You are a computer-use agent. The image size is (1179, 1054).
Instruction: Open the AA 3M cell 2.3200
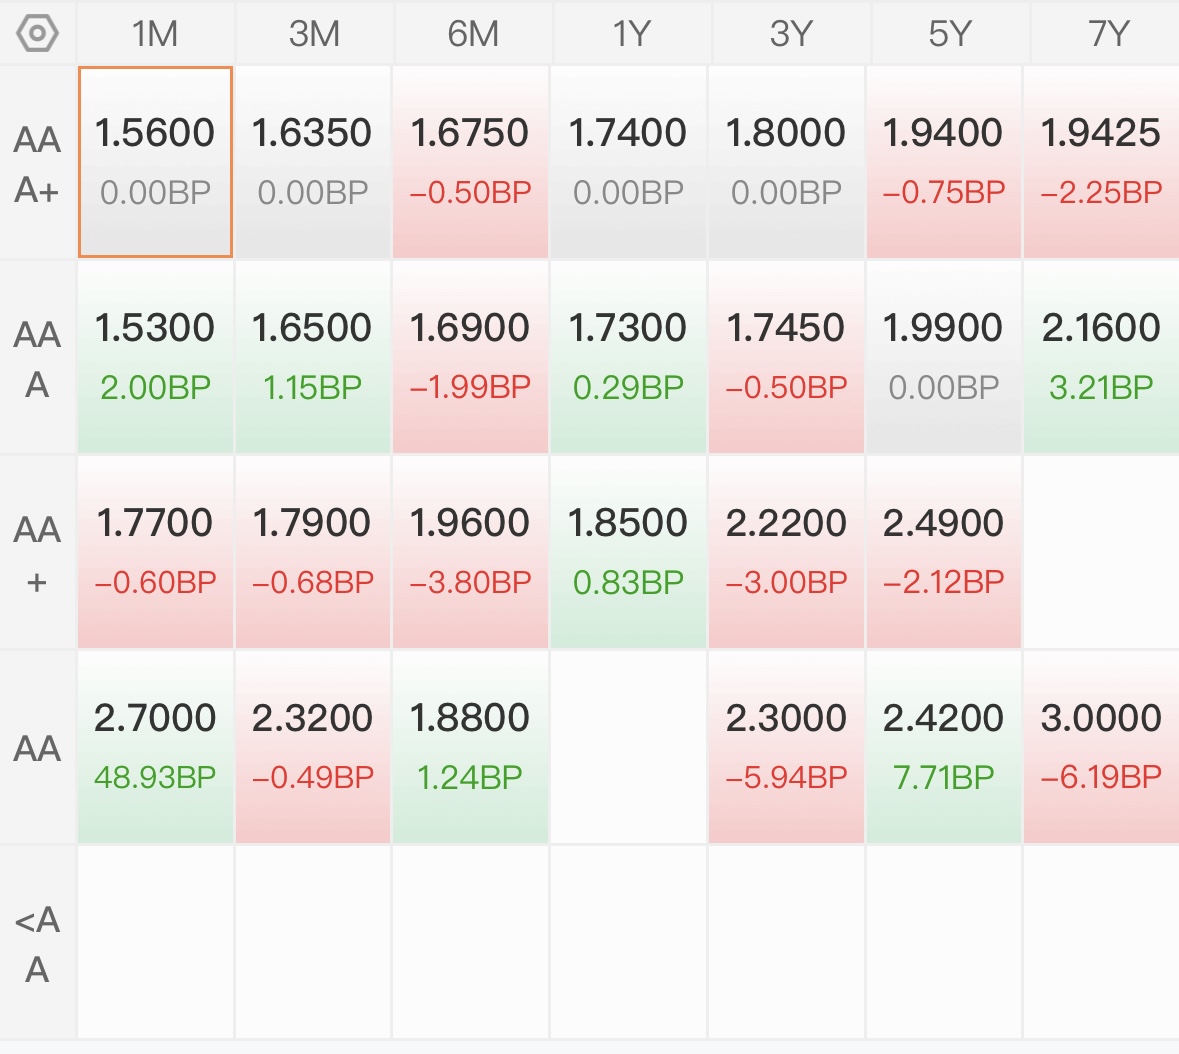(x=313, y=747)
